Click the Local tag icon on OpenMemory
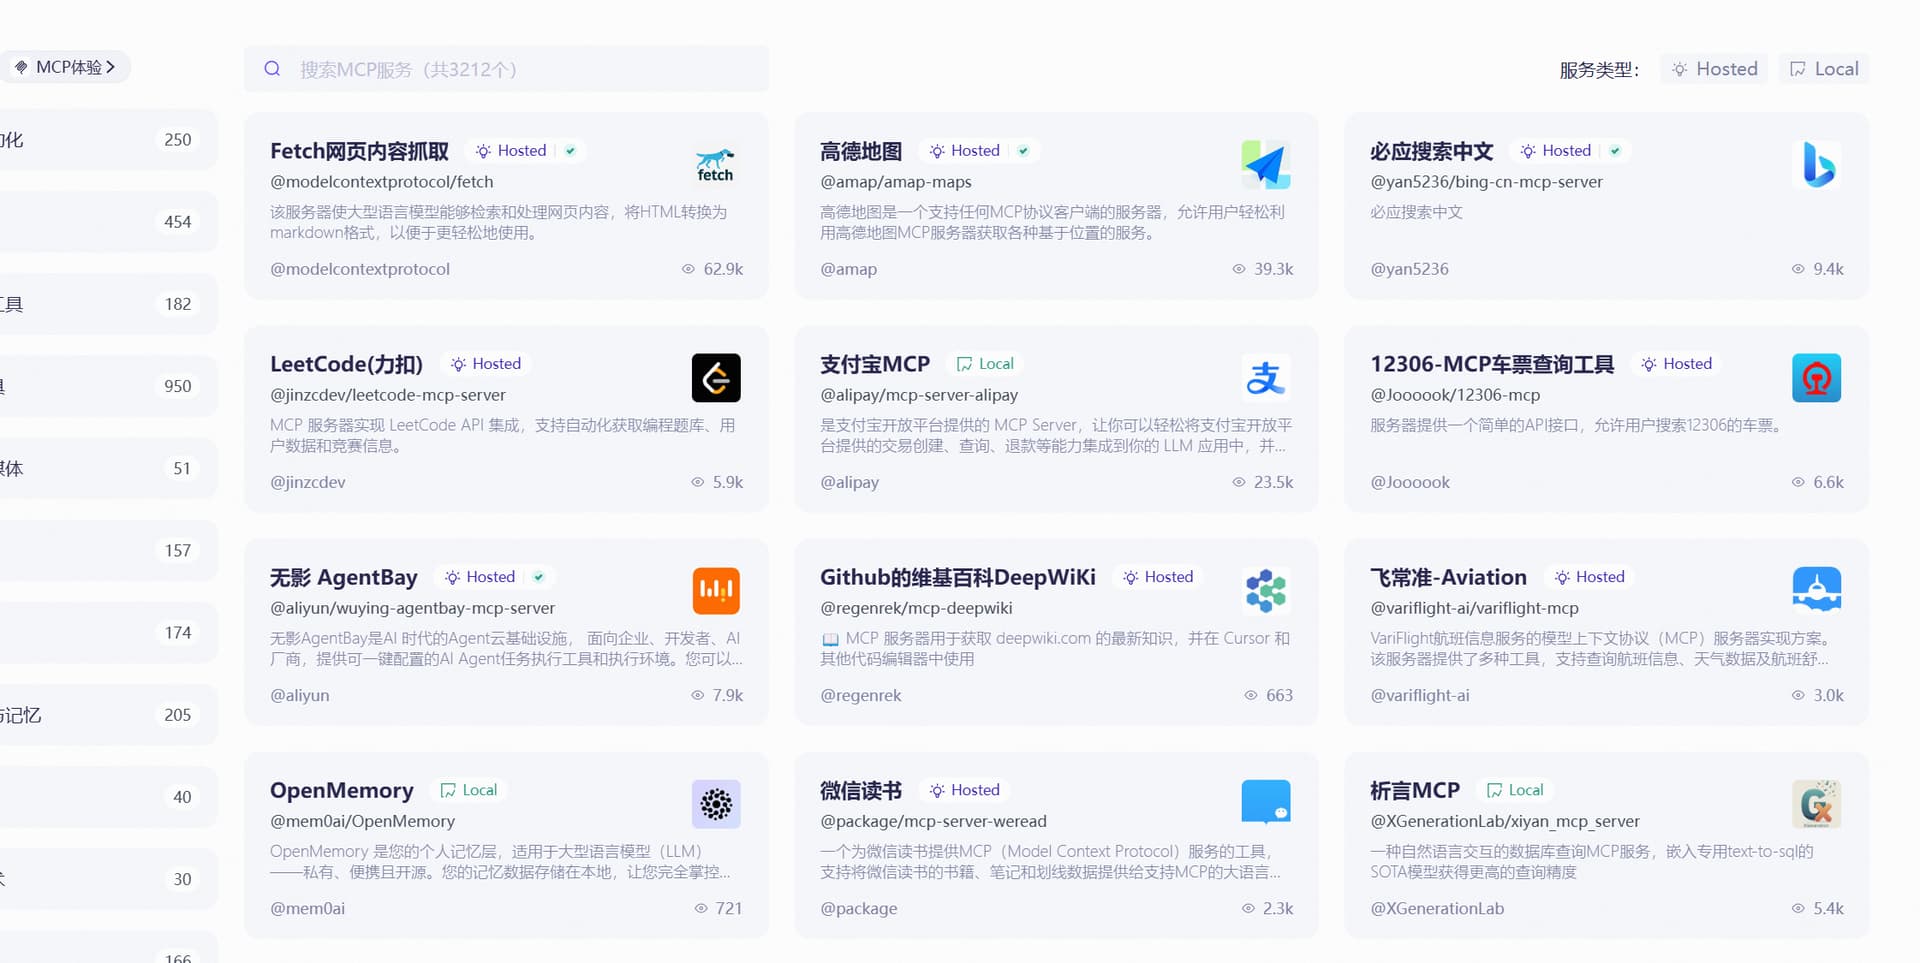The width and height of the screenshot is (1920, 963). click(448, 790)
